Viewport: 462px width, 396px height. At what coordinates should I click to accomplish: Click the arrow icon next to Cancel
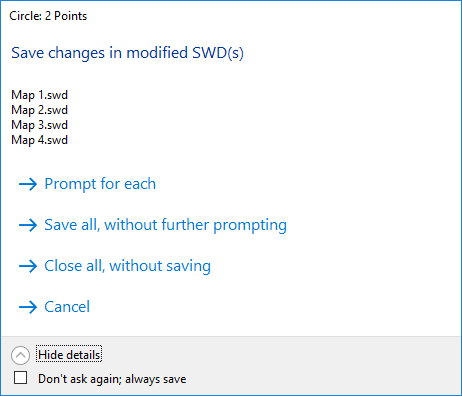28,307
